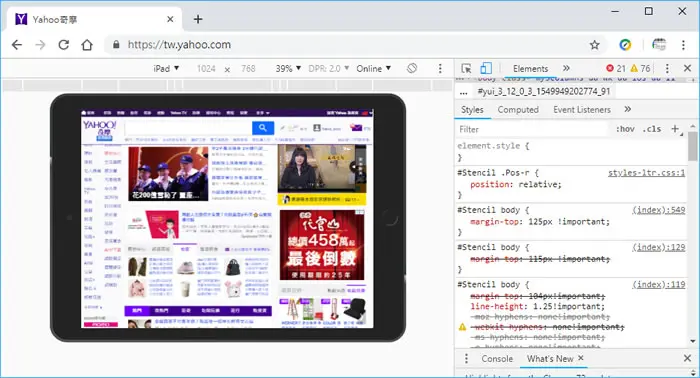Open the 39% zoom dropdown

click(x=288, y=68)
